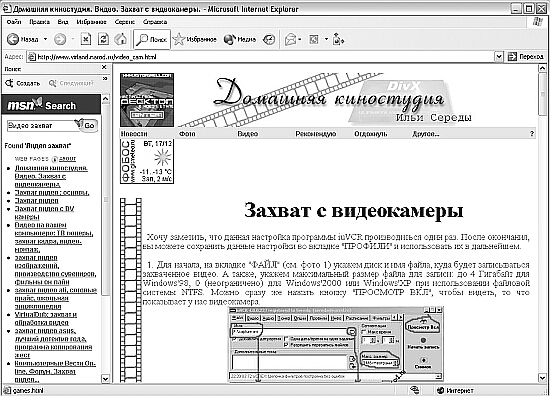Expand the Back button history dropdown arrow

[x=46, y=39]
